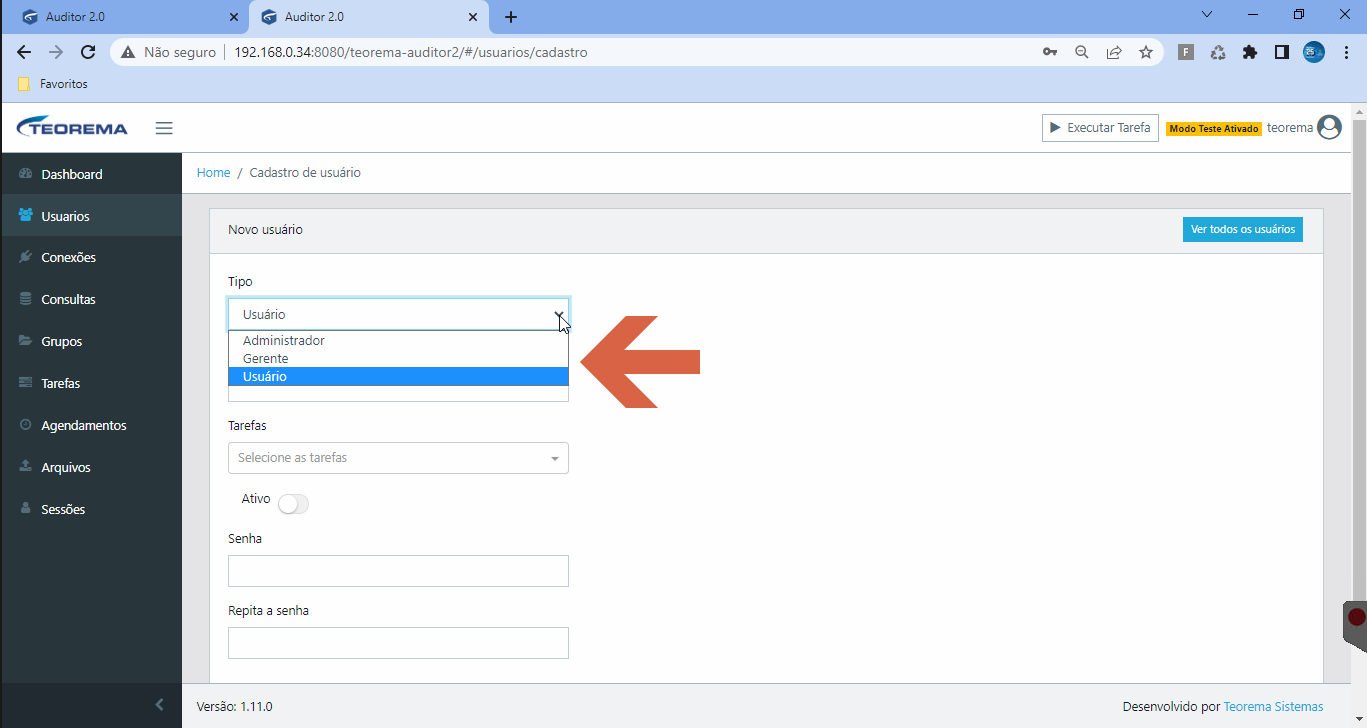Select Administrador option
Image resolution: width=1367 pixels, height=728 pixels.
click(398, 341)
